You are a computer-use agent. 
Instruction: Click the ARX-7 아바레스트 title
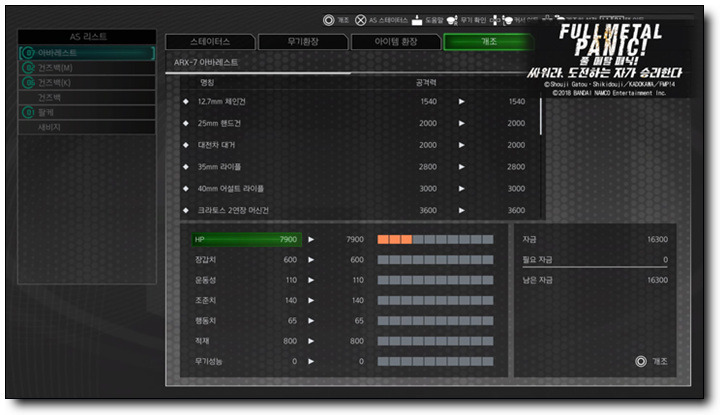pos(206,62)
